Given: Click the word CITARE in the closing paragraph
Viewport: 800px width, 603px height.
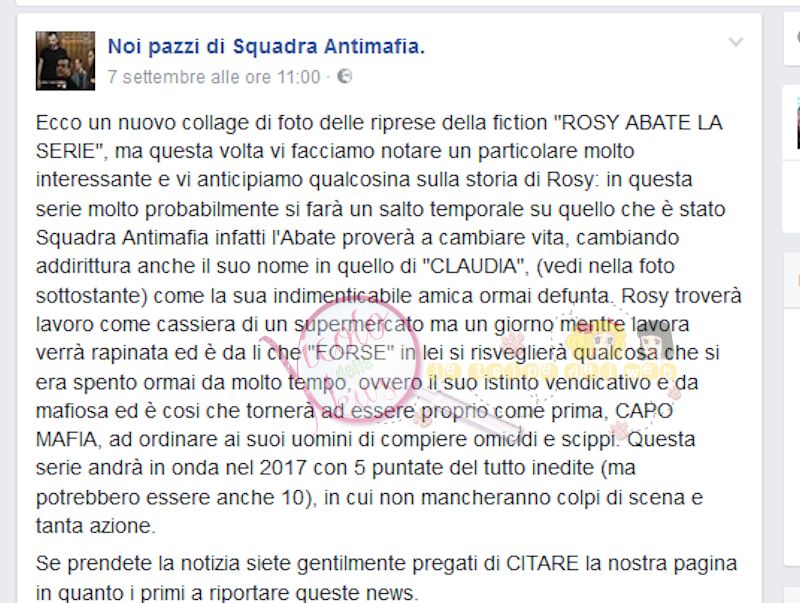Looking at the screenshot, I should click(x=542, y=564).
